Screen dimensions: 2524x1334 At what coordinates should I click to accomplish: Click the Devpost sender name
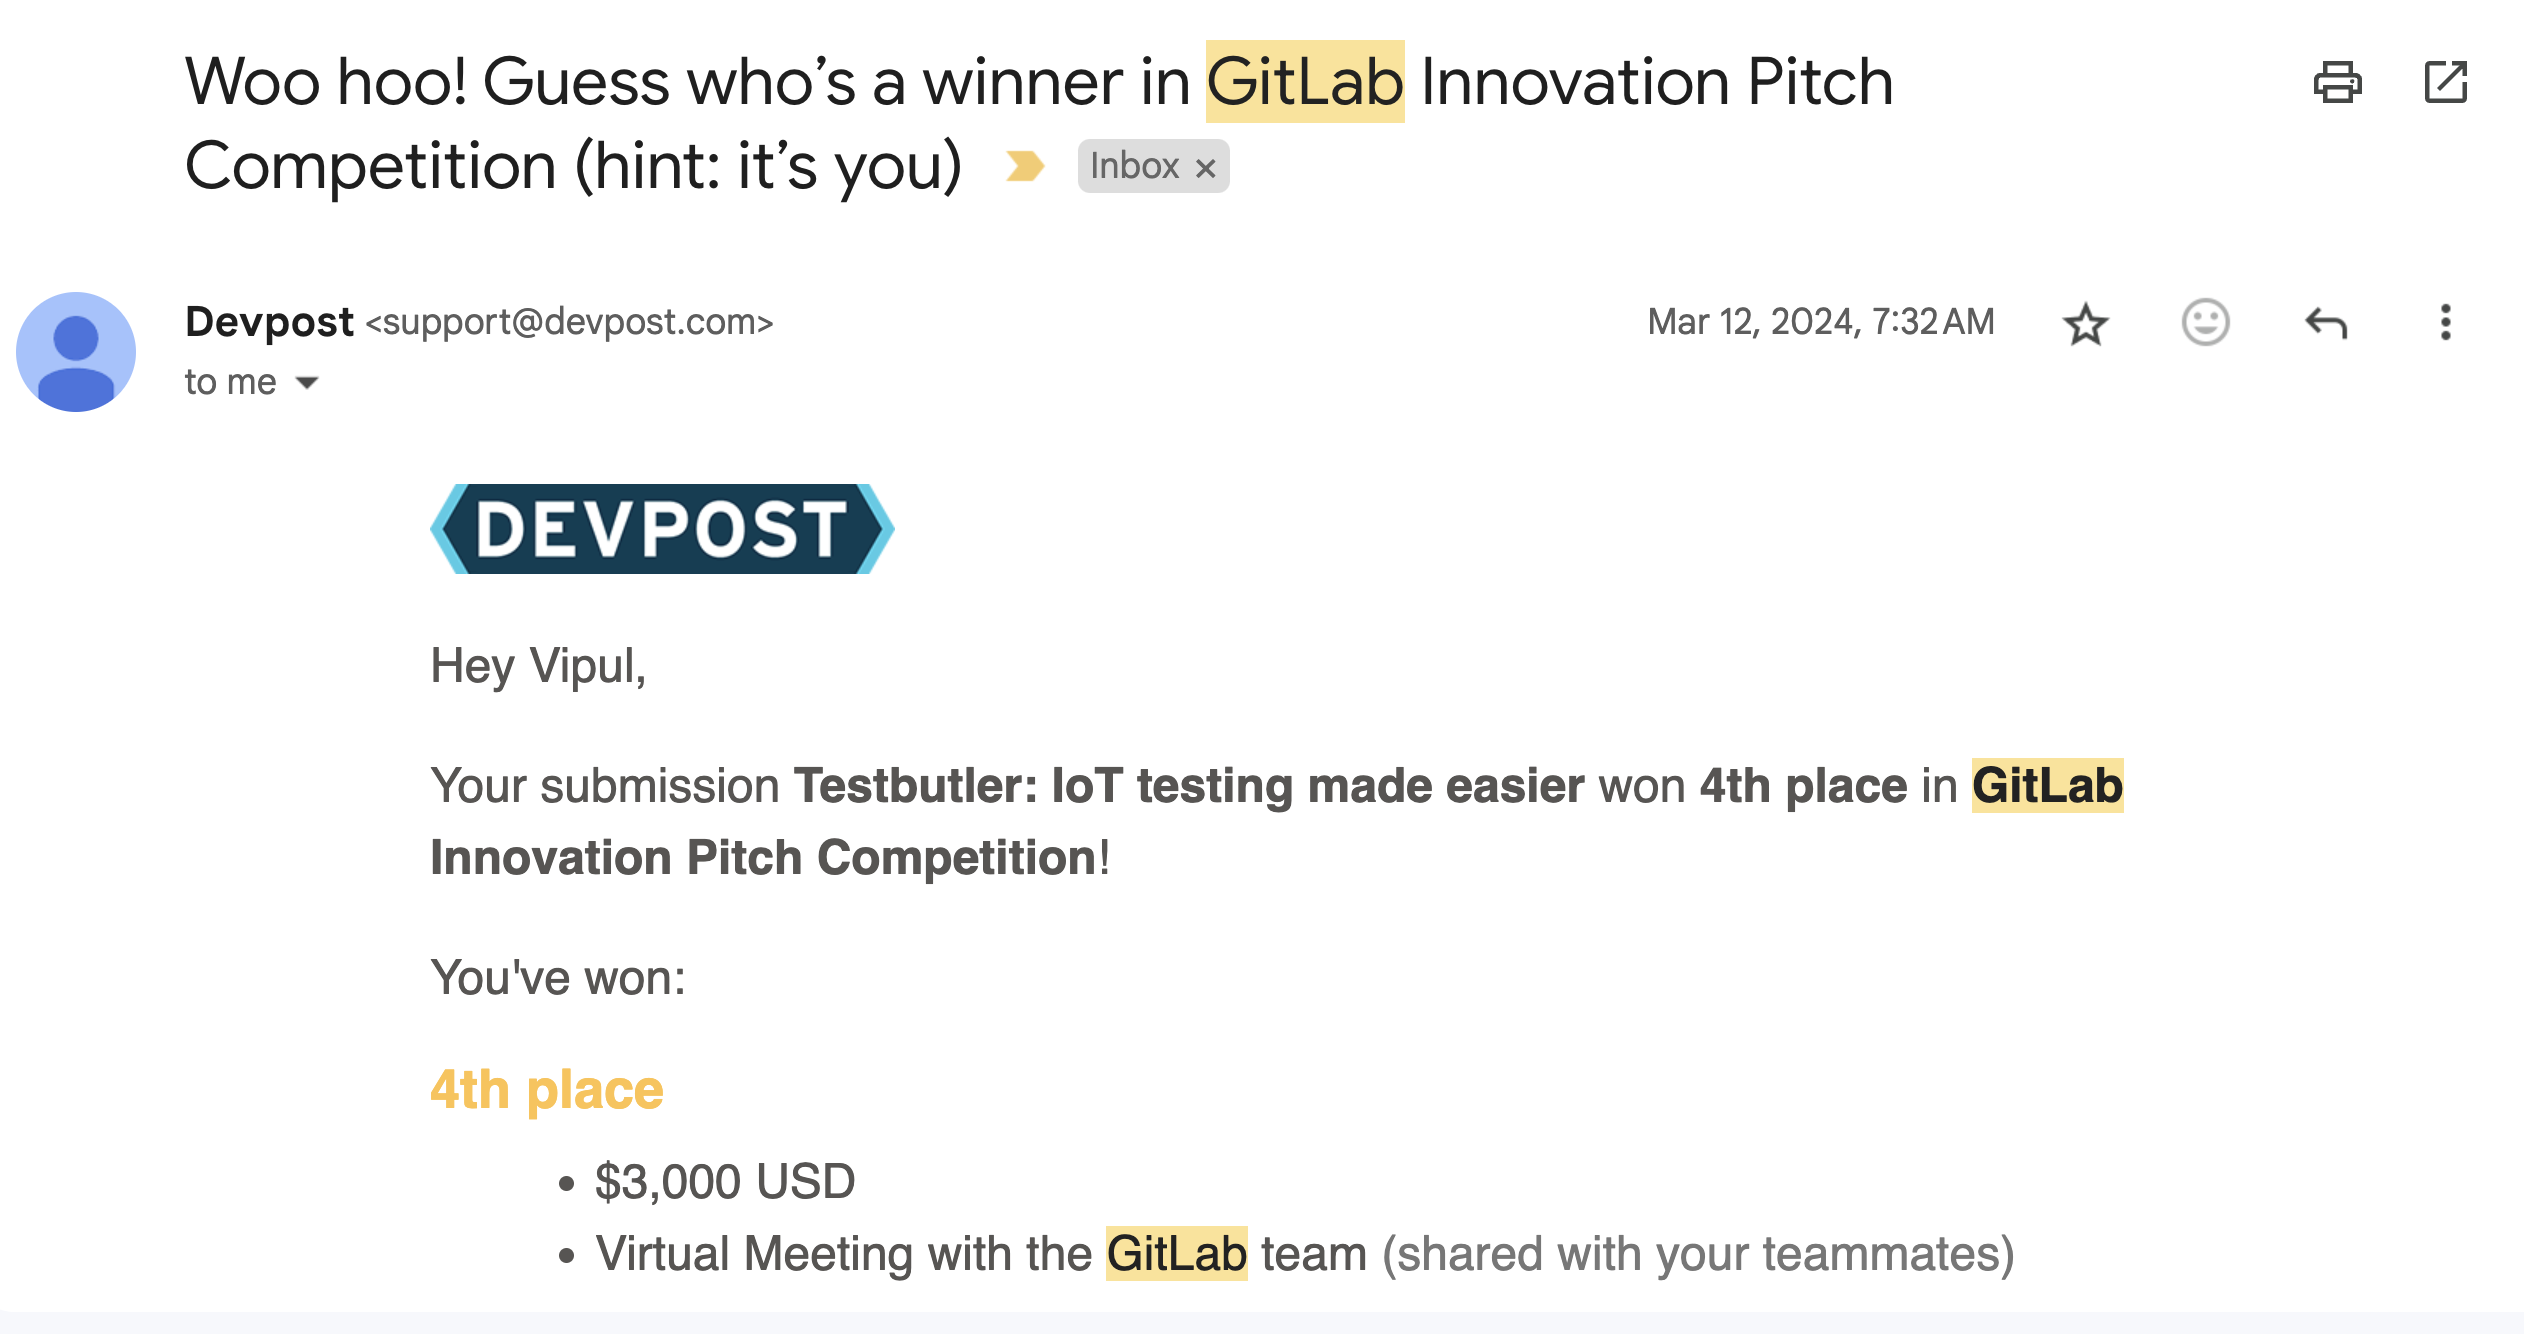(269, 322)
